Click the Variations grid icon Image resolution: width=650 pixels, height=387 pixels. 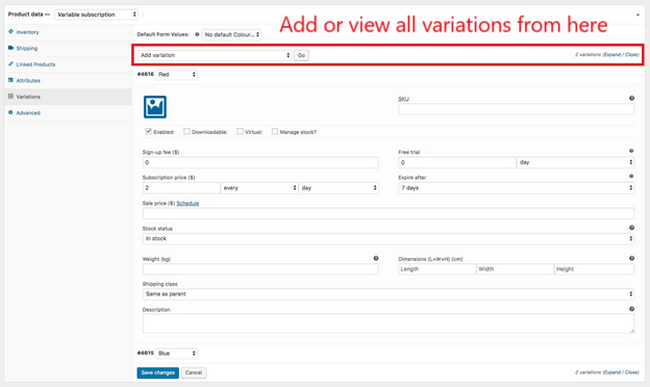coord(11,96)
